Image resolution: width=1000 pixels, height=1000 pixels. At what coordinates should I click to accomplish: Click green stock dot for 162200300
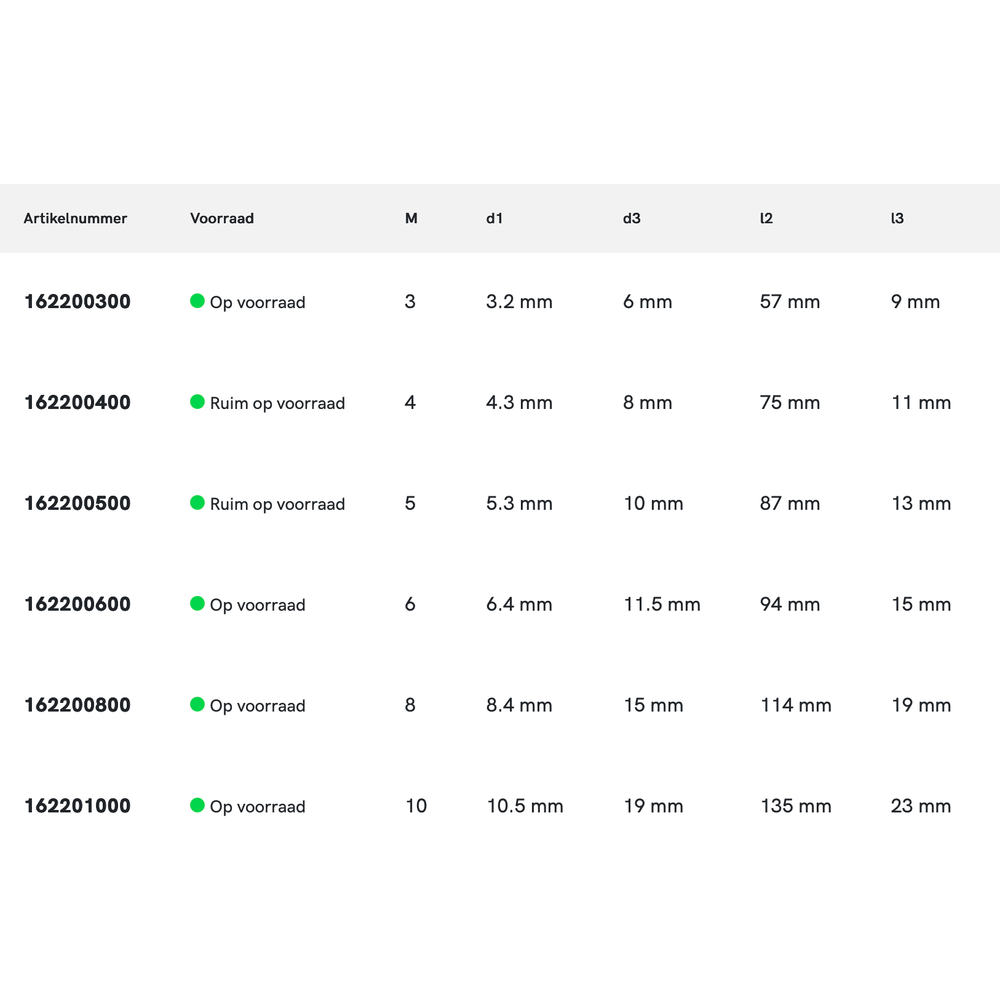[197, 301]
